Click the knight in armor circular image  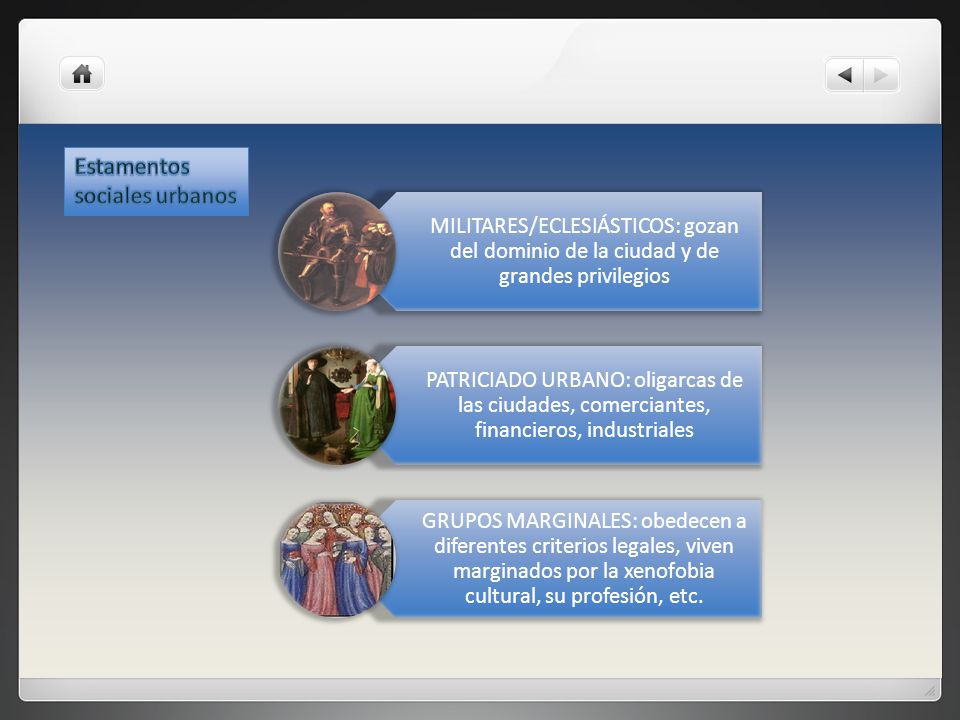(337, 251)
